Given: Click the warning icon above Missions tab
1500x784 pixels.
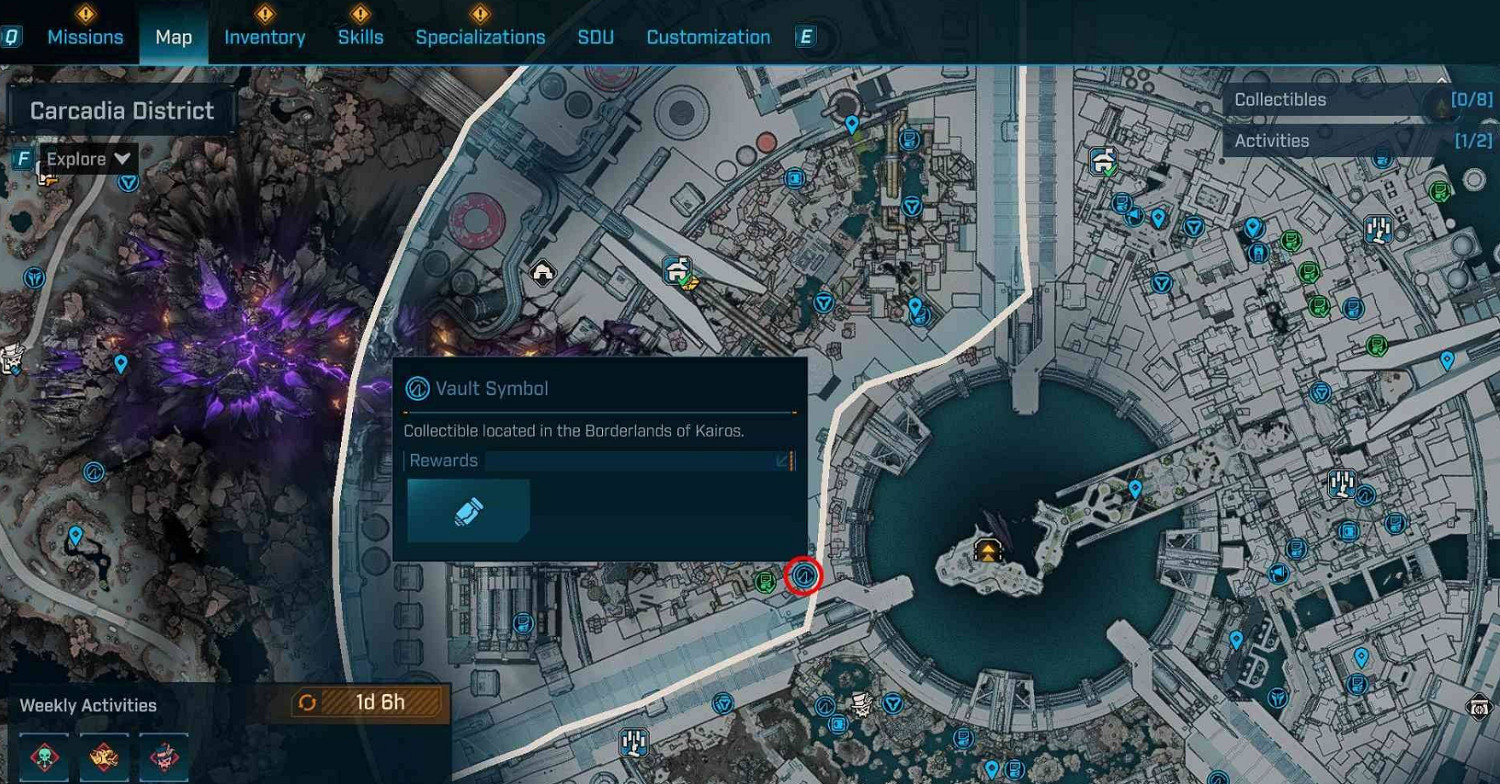Looking at the screenshot, I should (x=85, y=14).
